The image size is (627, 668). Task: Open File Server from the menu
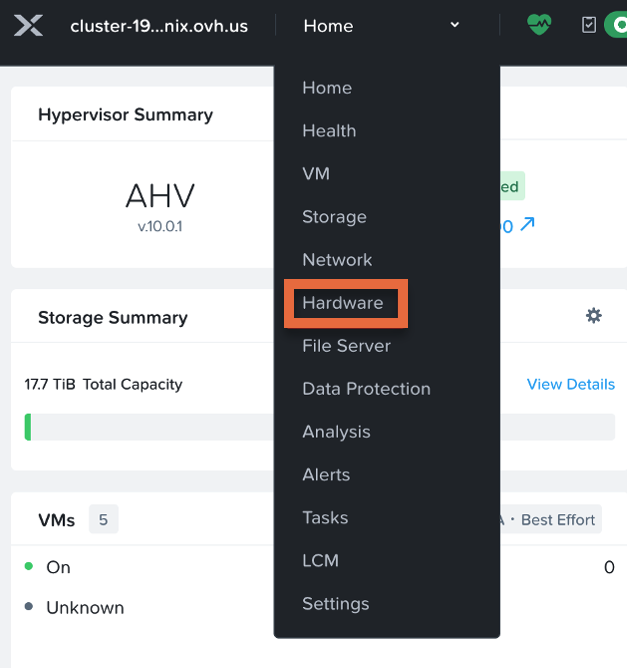[346, 346]
